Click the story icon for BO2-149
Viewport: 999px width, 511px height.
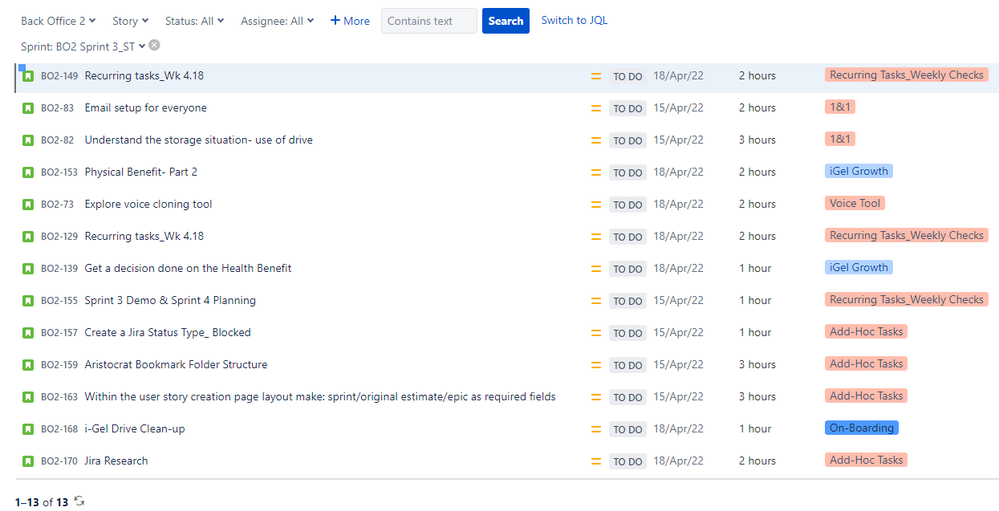[x=28, y=76]
